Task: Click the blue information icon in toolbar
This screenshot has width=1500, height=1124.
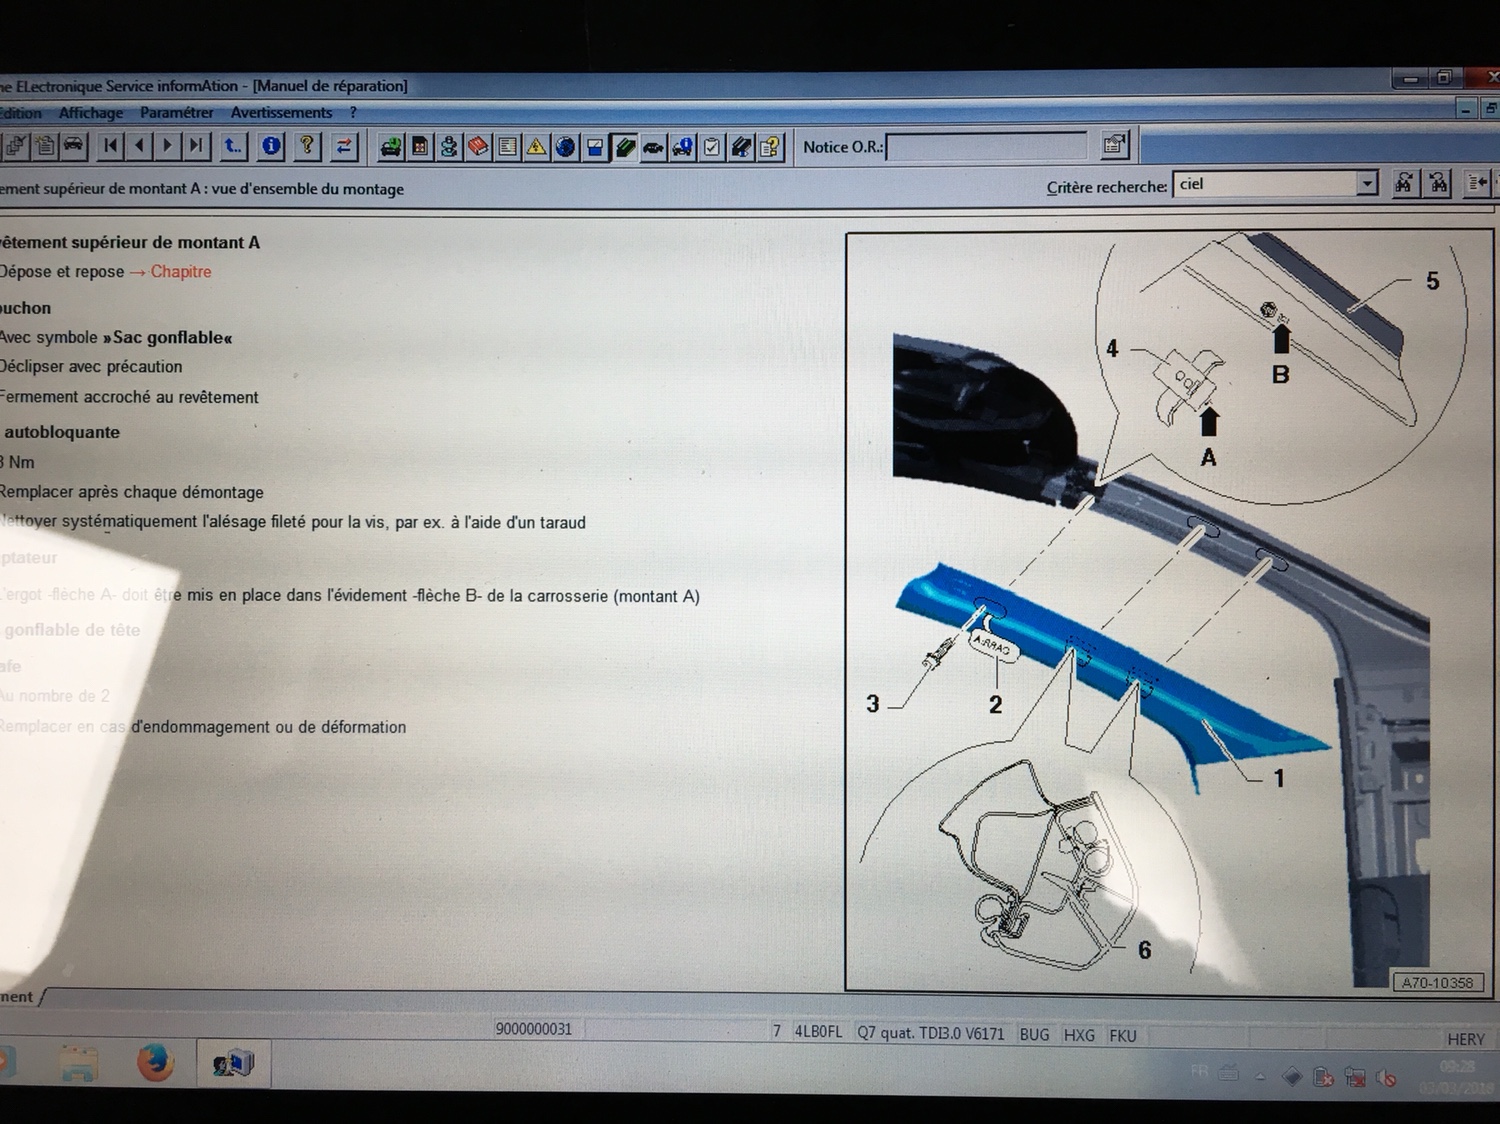Action: pos(271,146)
